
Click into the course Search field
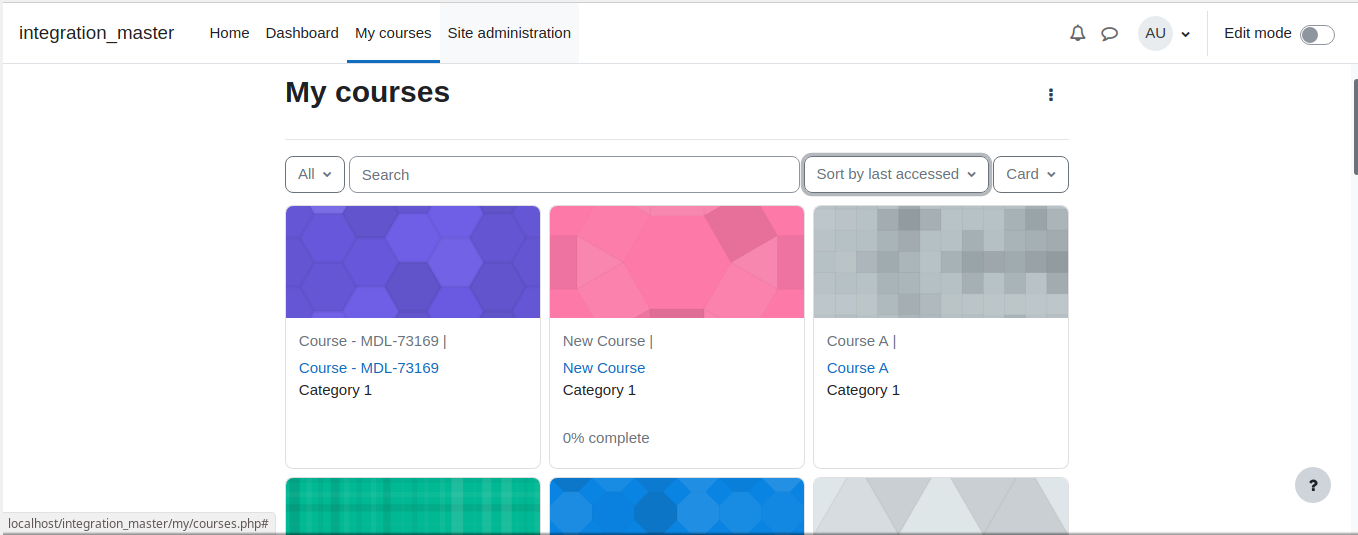[574, 174]
